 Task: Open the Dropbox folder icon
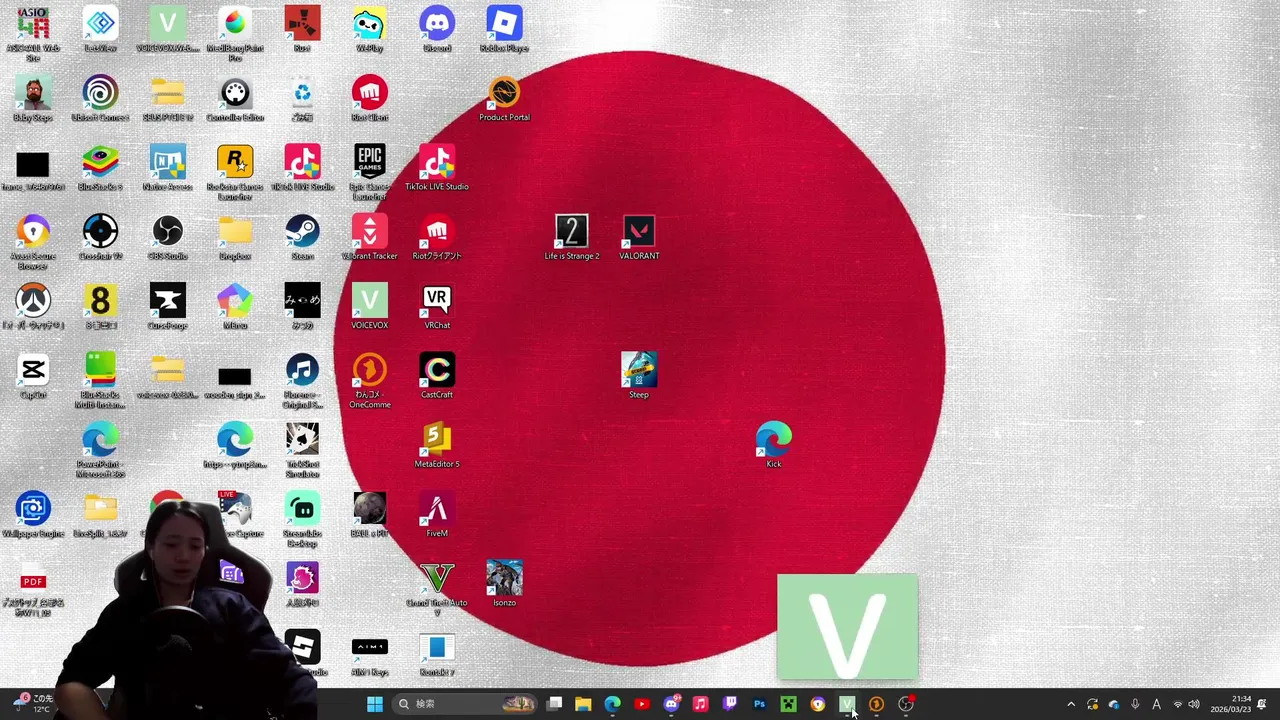(235, 237)
